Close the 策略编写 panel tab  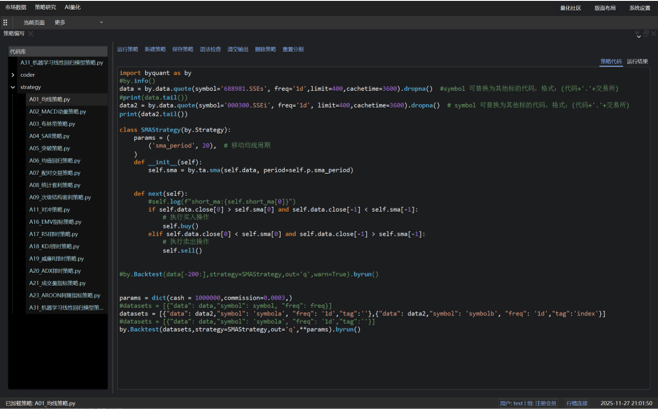click(x=31, y=34)
